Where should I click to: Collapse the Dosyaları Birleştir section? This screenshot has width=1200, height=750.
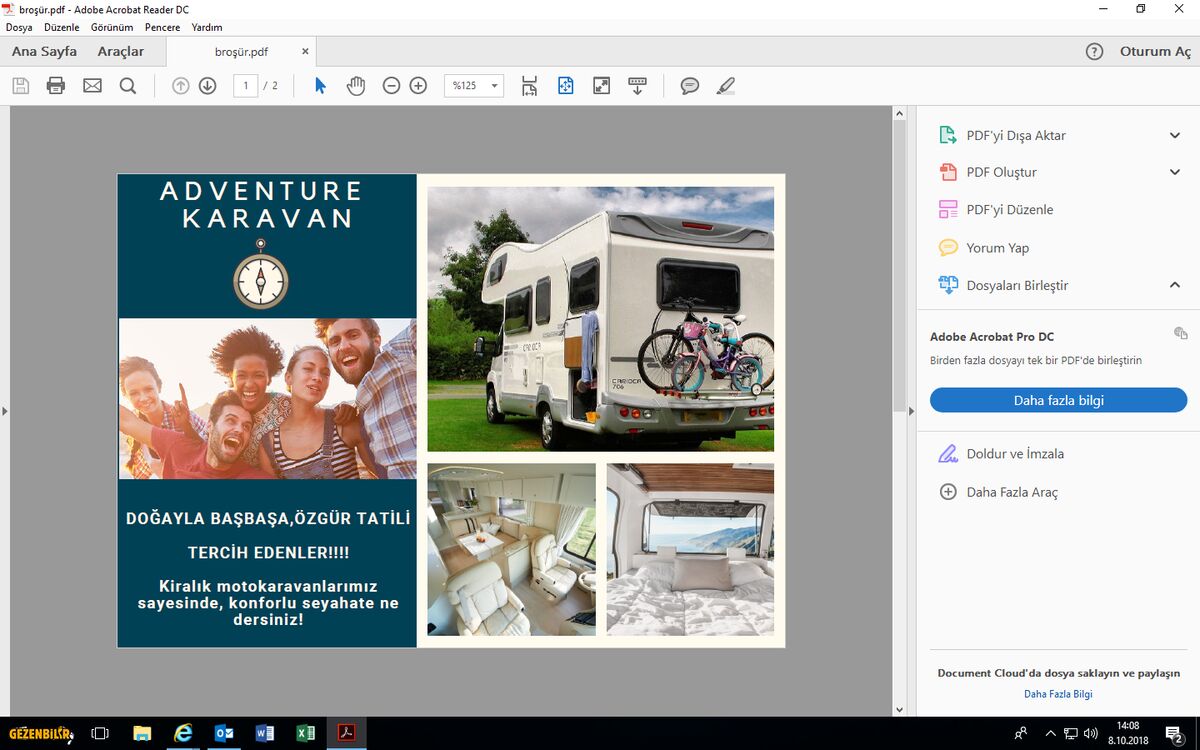(x=1174, y=285)
